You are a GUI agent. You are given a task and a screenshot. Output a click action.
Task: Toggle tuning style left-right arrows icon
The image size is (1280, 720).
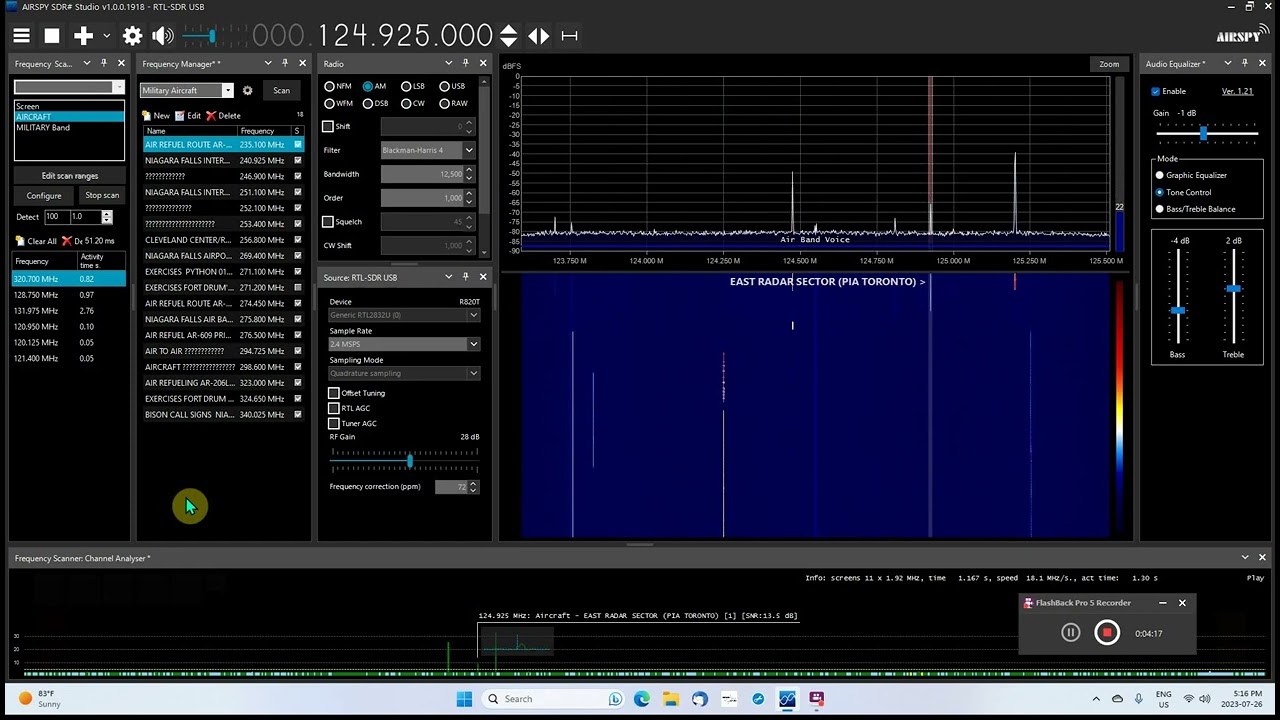tap(538, 36)
